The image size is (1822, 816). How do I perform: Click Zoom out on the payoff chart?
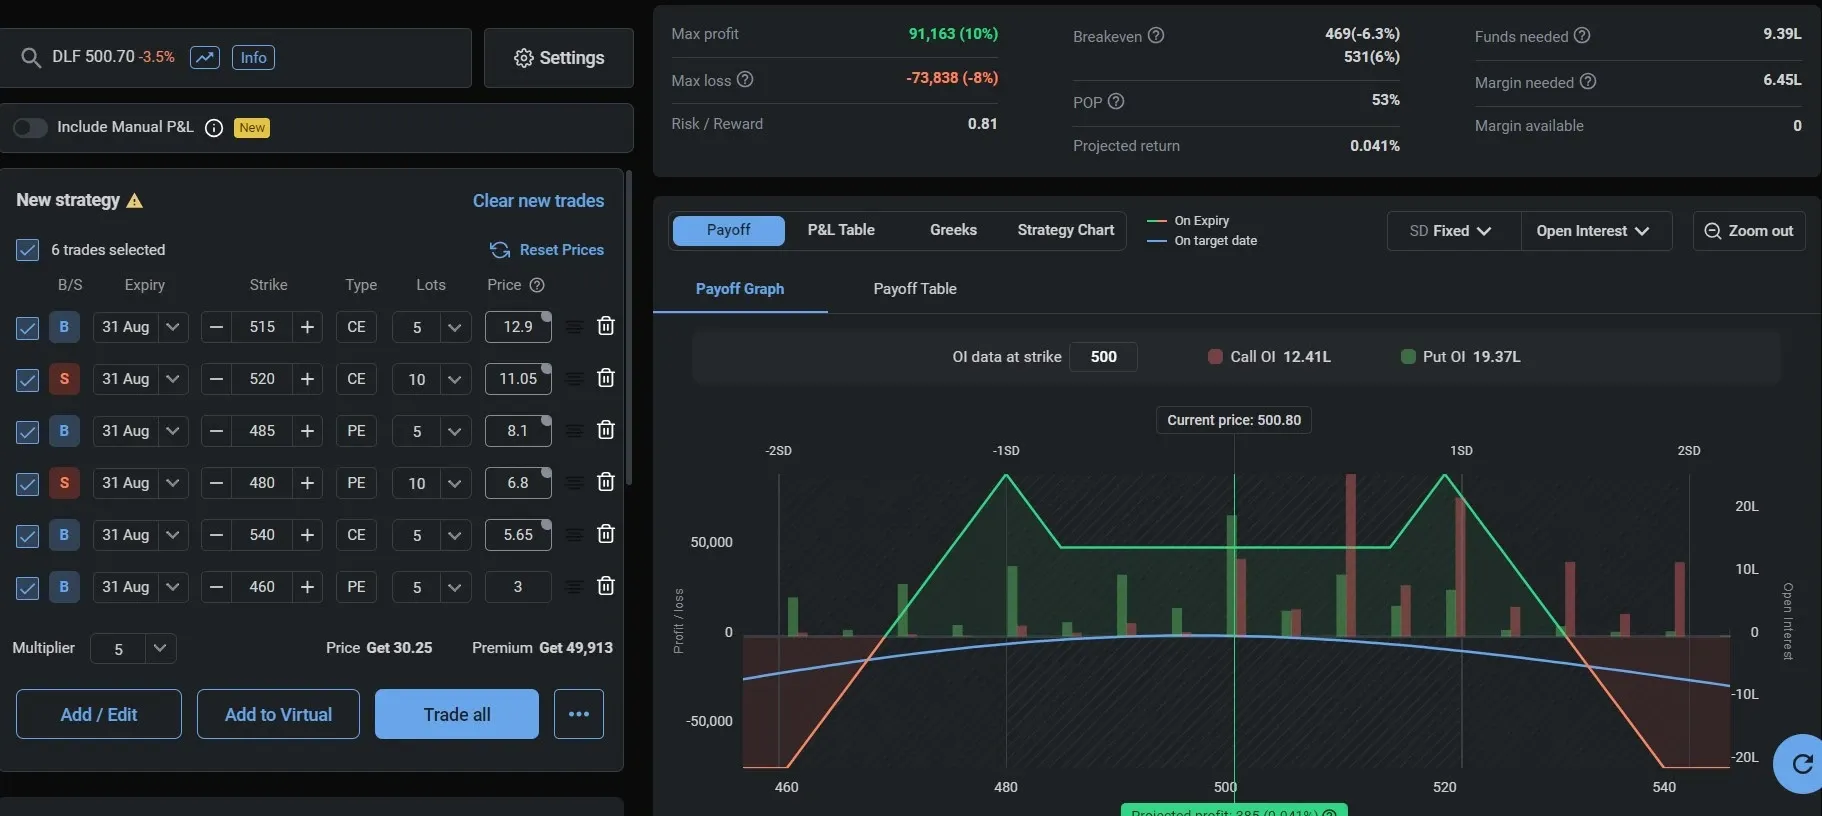(1749, 231)
